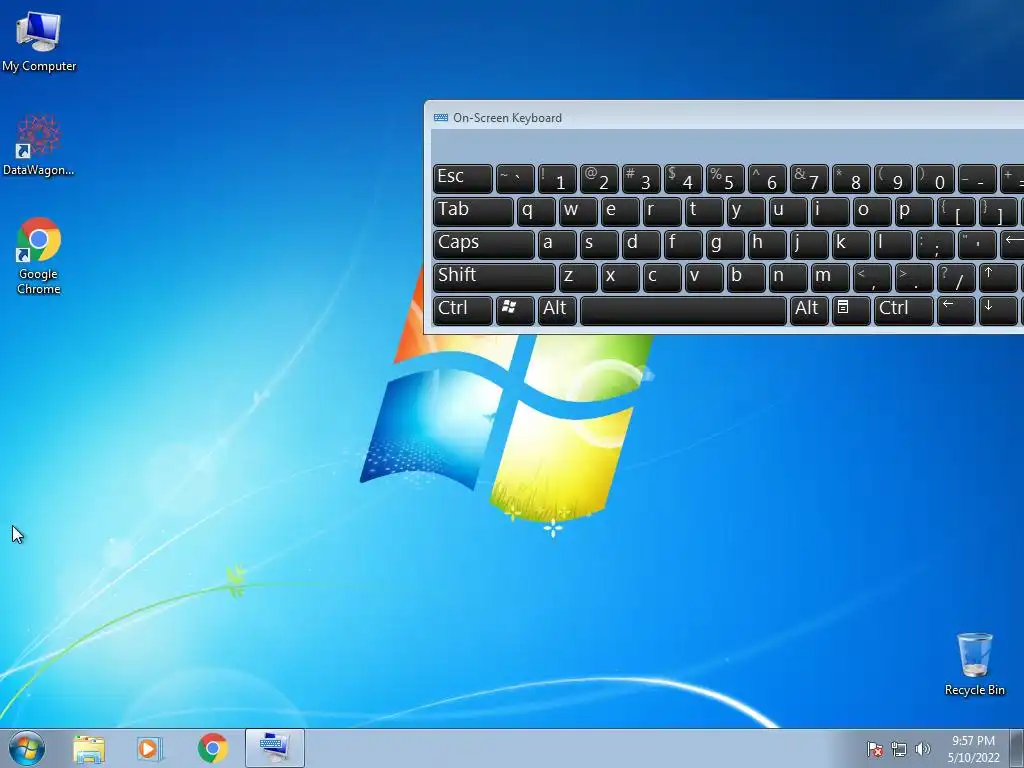Select the Google Chrome desktop shortcut

click(39, 256)
